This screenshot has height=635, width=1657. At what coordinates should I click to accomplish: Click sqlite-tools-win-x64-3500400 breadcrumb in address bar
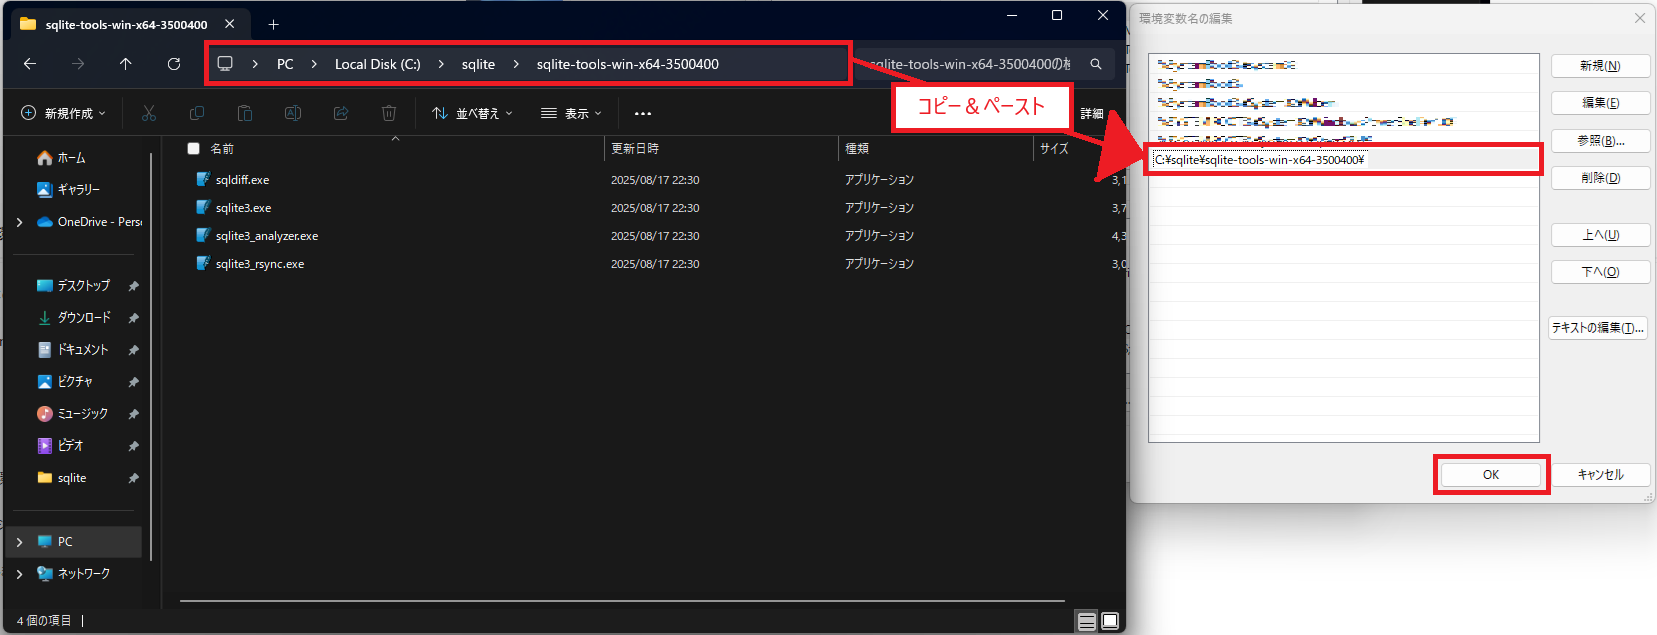click(x=627, y=64)
